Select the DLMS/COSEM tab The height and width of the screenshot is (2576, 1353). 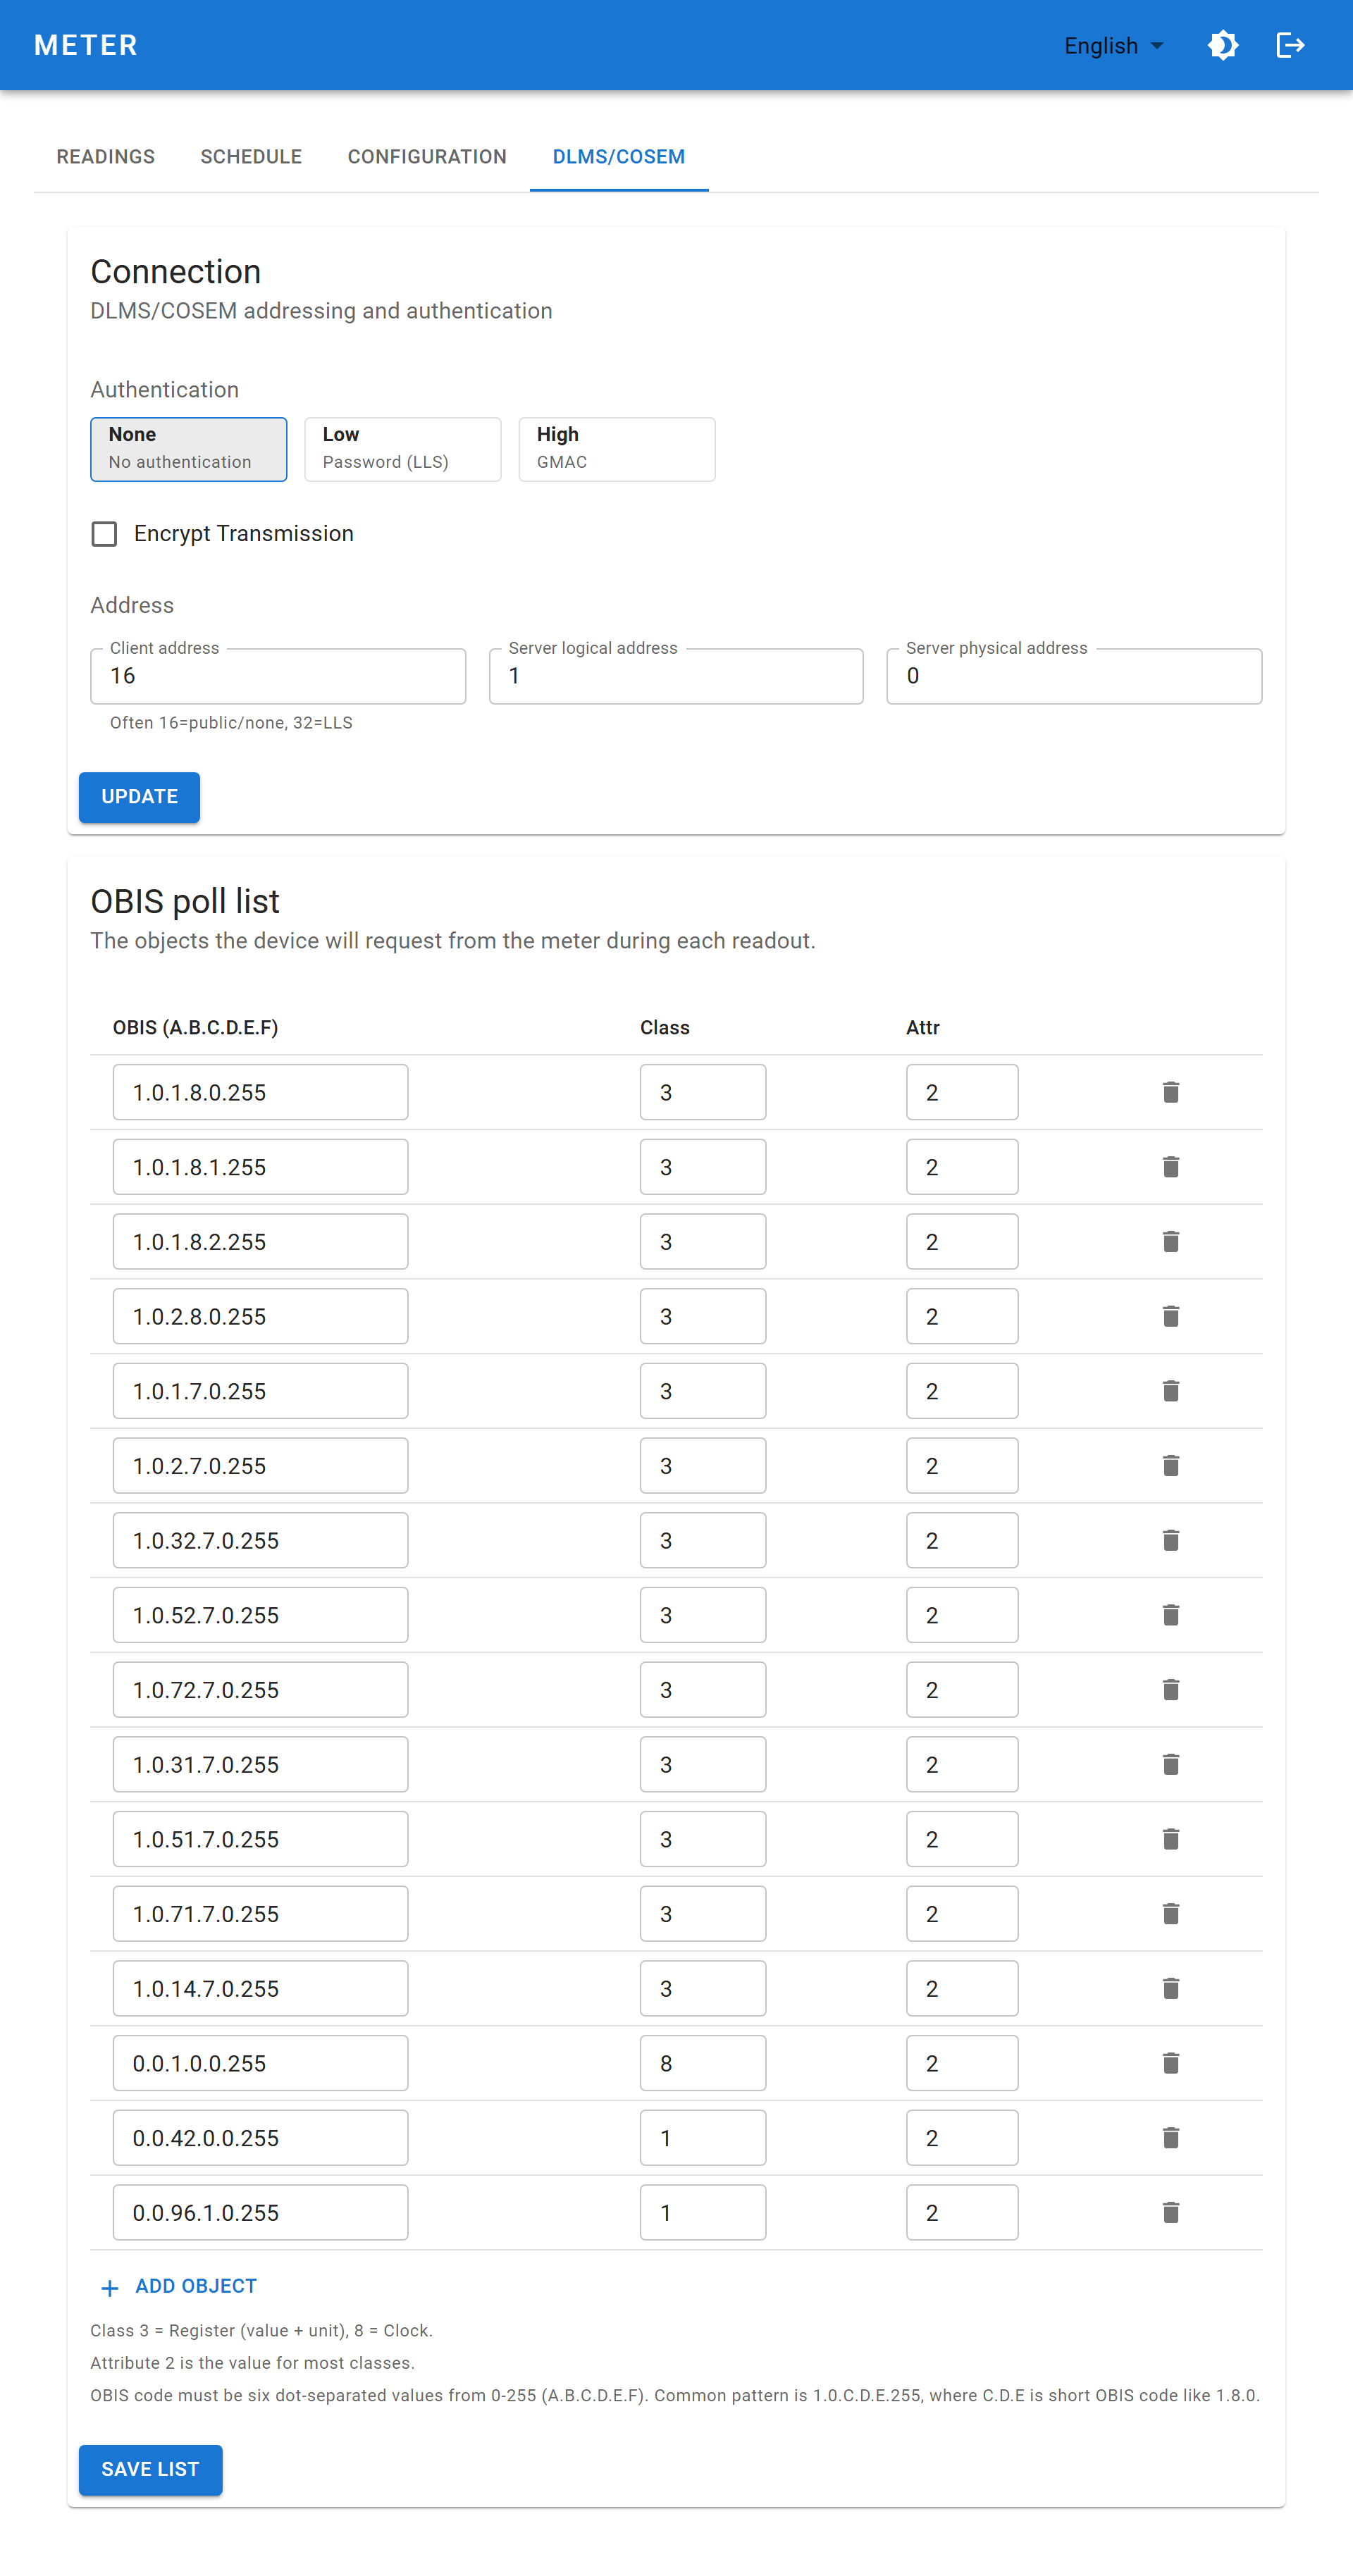(619, 157)
